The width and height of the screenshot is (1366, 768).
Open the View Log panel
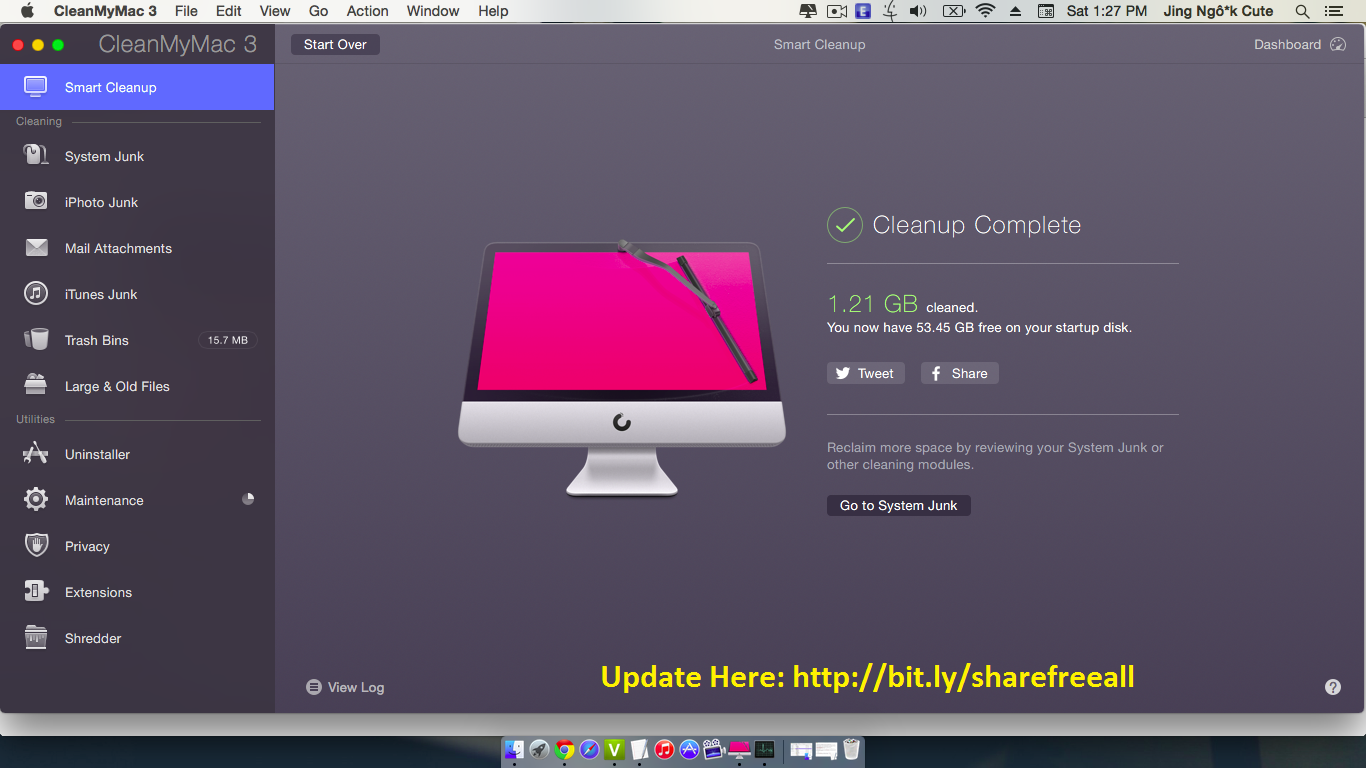(345, 687)
